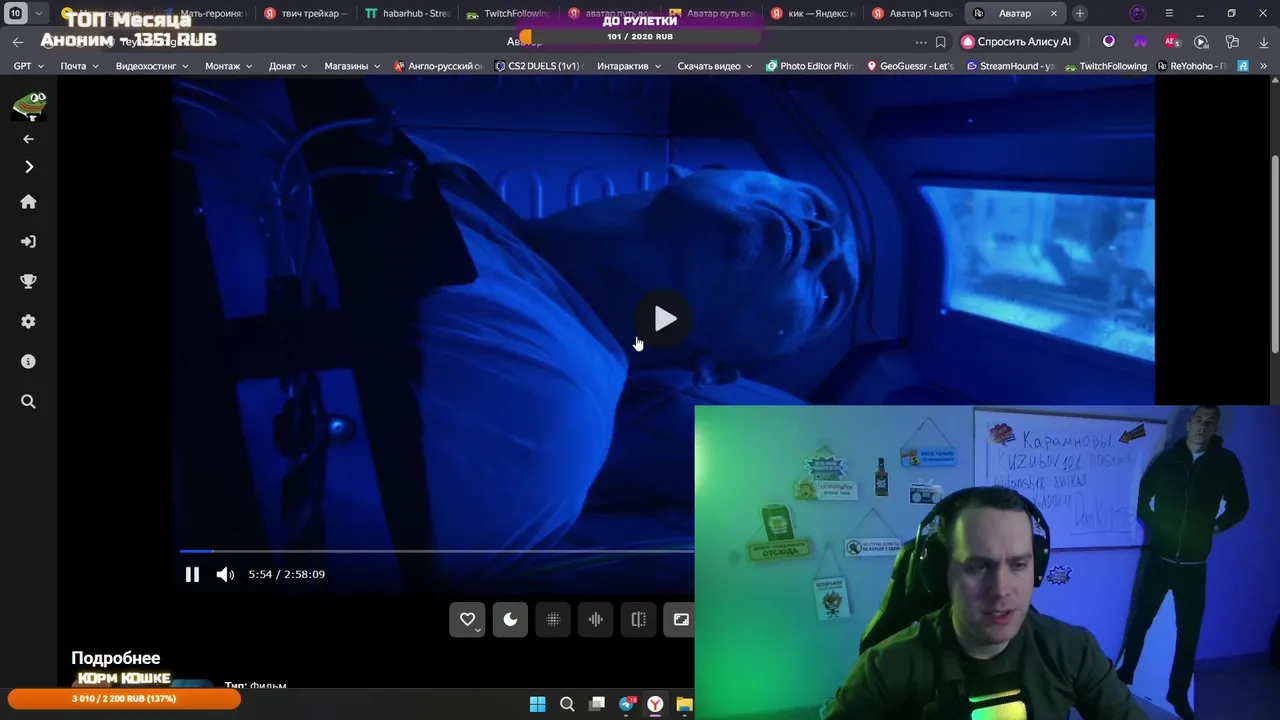Viewport: 1280px width, 720px height.
Task: Bookmark this page with the flag icon
Action: 941,42
